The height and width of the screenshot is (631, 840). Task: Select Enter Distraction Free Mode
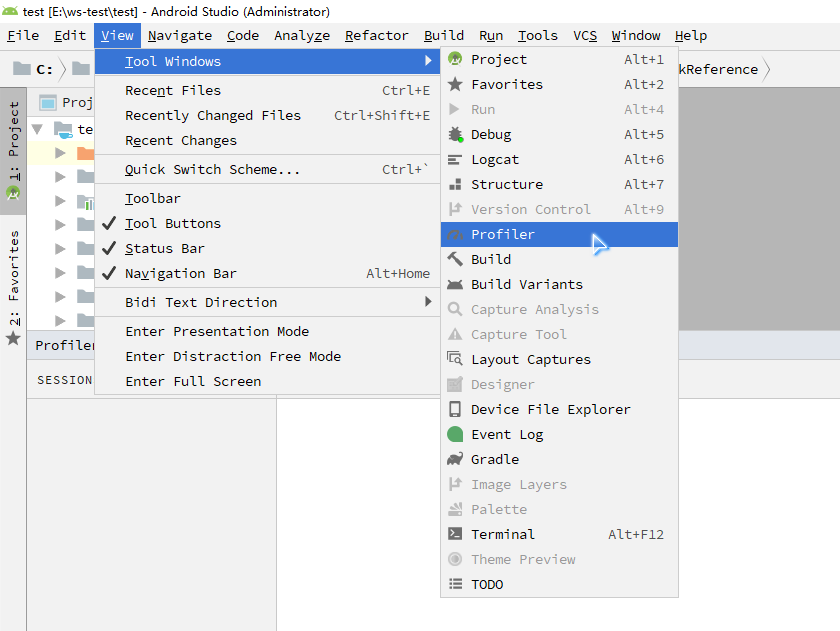tap(267, 356)
